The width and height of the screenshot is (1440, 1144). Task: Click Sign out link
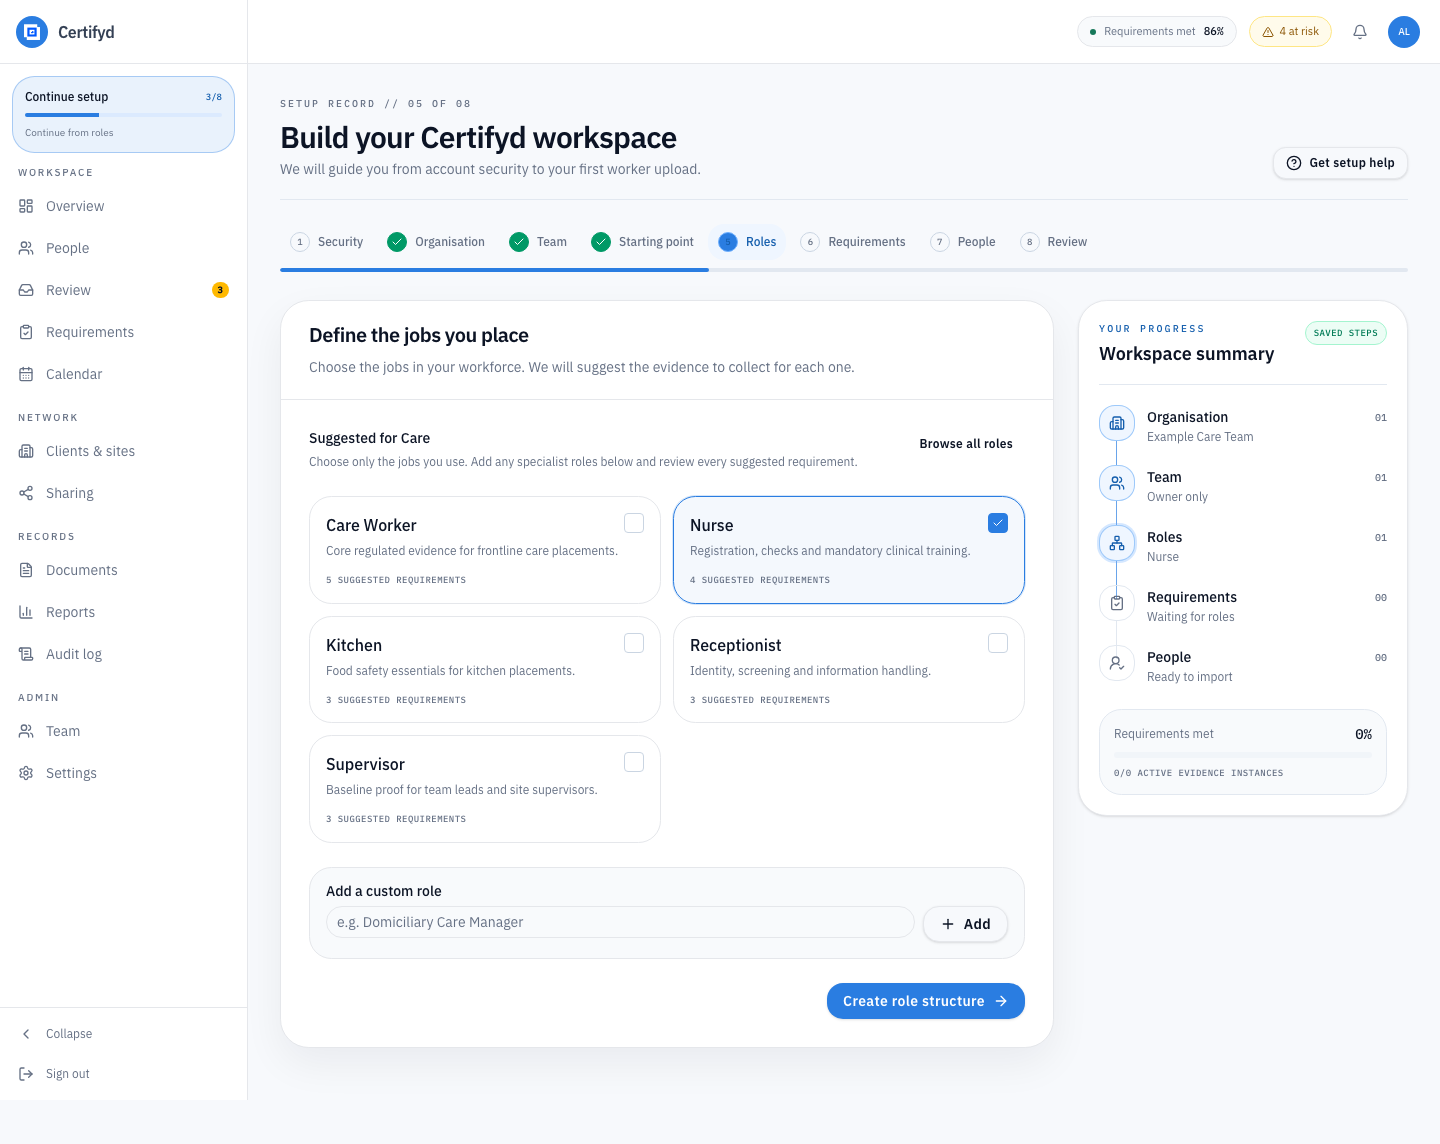tap(68, 1074)
